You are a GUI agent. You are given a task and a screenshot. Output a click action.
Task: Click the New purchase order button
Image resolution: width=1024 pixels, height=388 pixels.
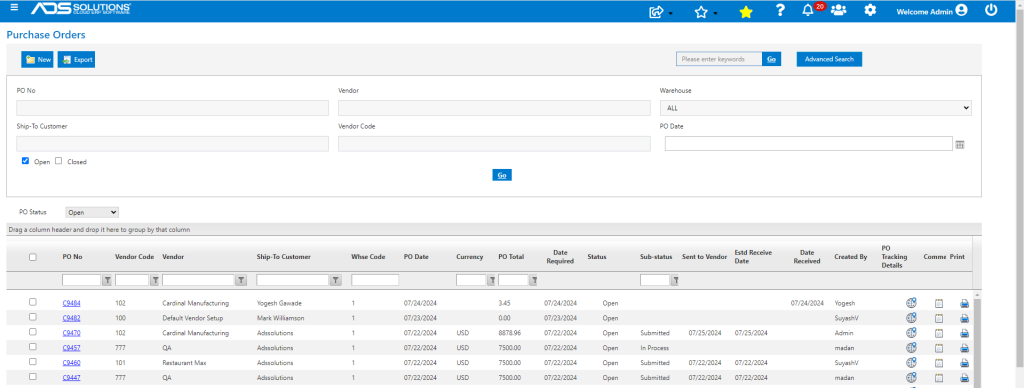[x=37, y=59]
